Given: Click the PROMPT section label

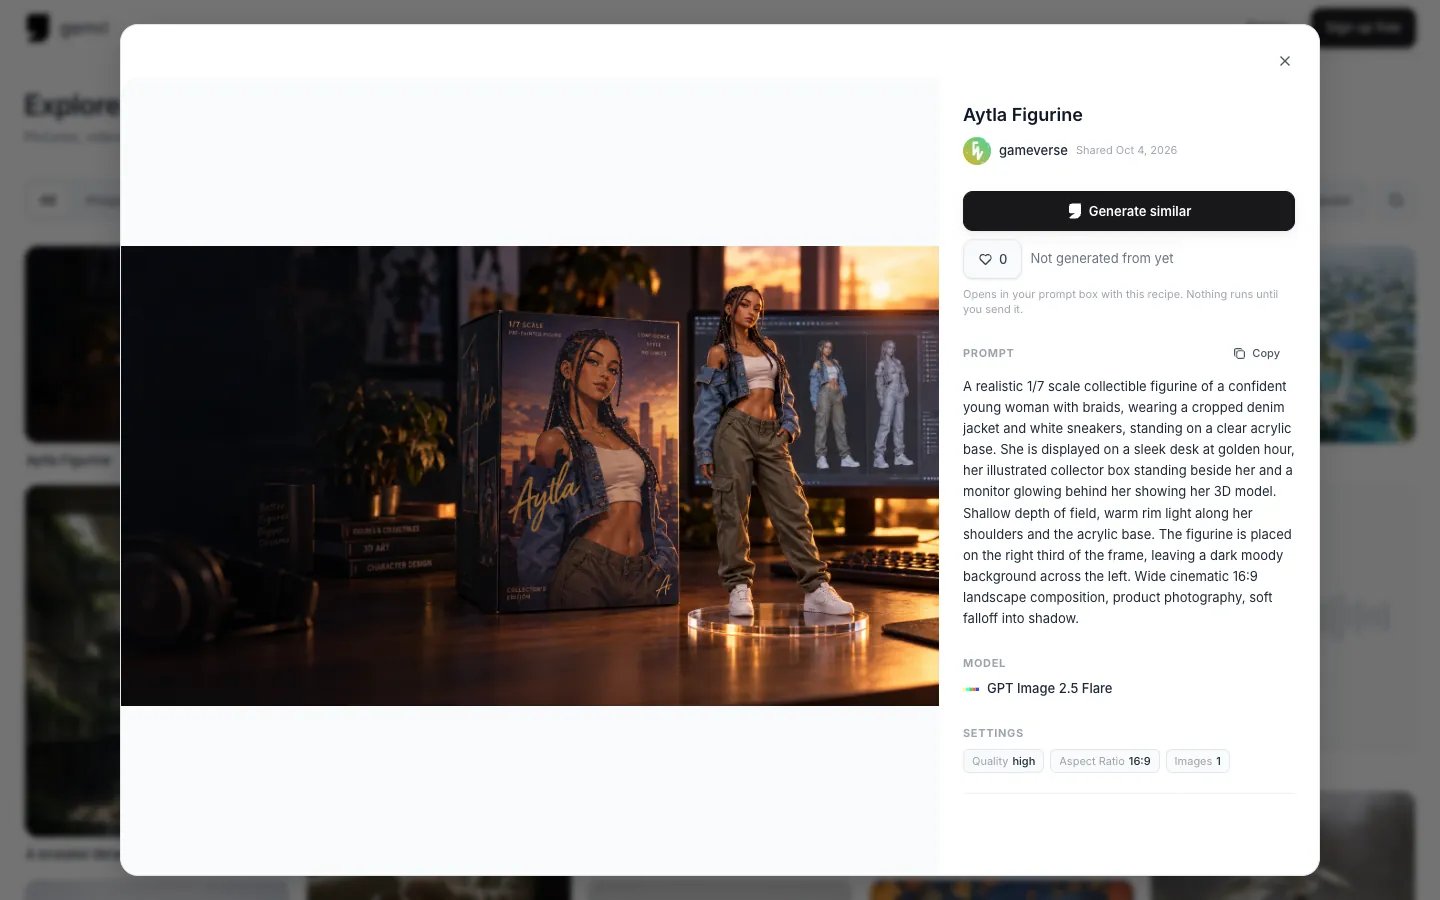Looking at the screenshot, I should [988, 353].
